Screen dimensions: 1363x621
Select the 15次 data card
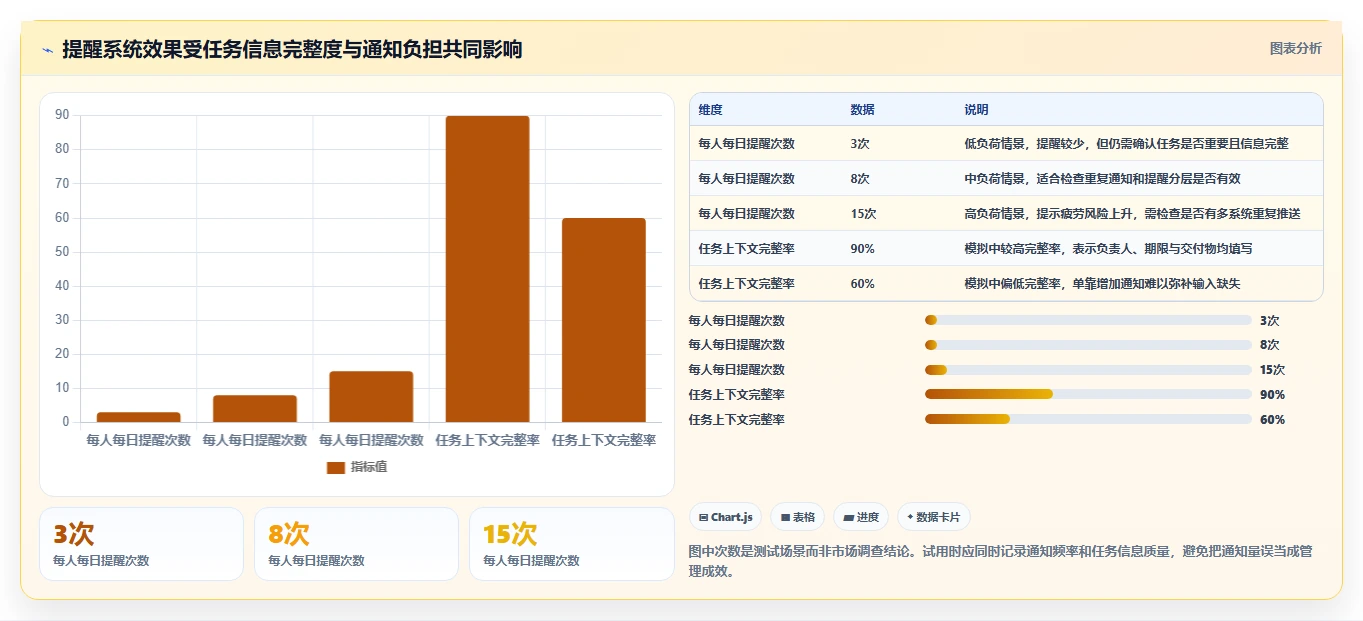572,544
